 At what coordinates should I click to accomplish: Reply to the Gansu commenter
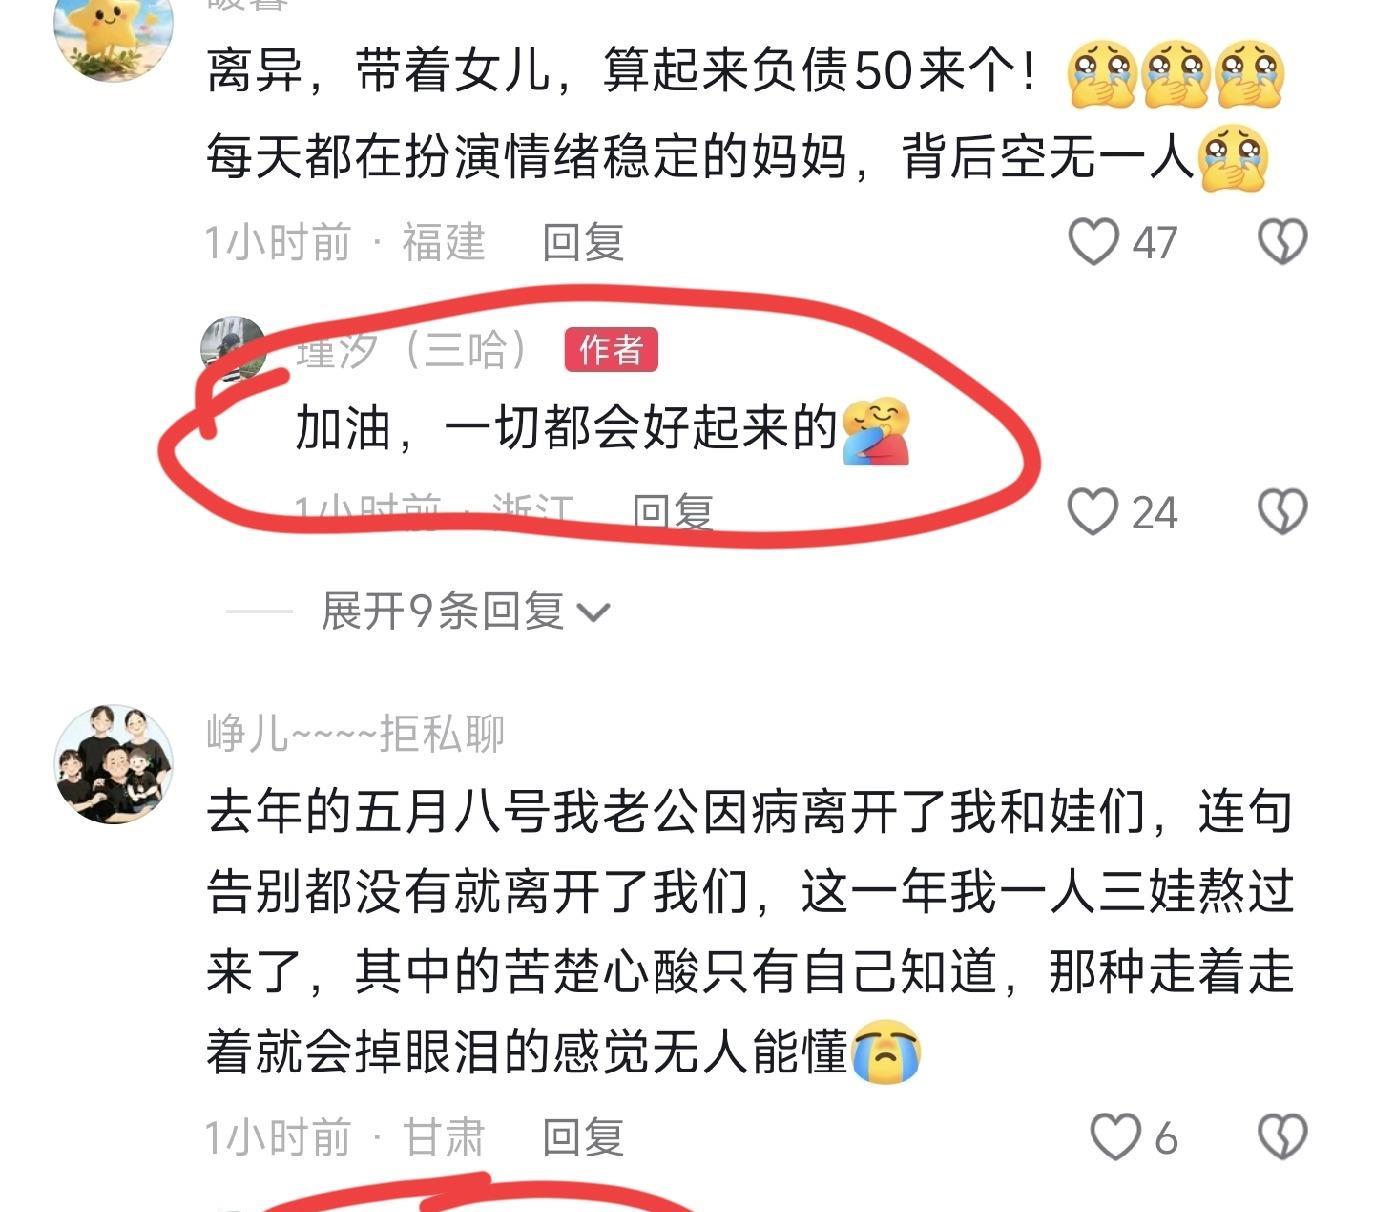tap(583, 1138)
